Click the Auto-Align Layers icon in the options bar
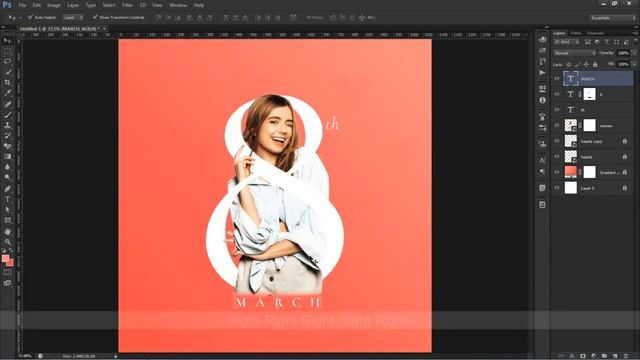Viewport: 640px width, 360px height. coord(293,18)
